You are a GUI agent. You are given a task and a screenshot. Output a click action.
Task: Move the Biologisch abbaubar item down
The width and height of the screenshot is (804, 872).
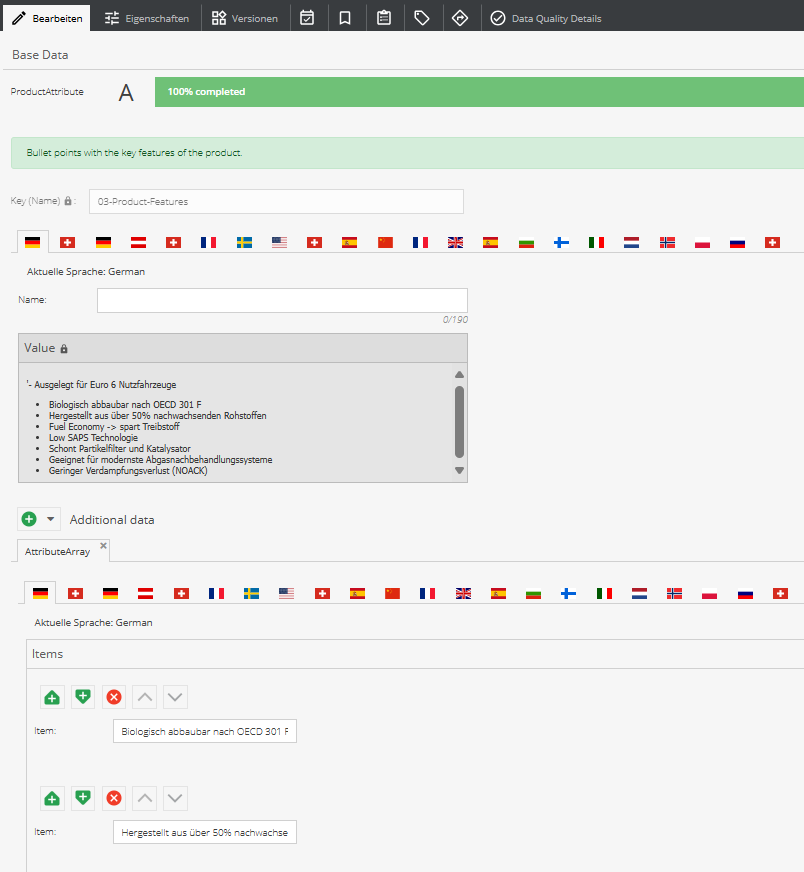[175, 697]
